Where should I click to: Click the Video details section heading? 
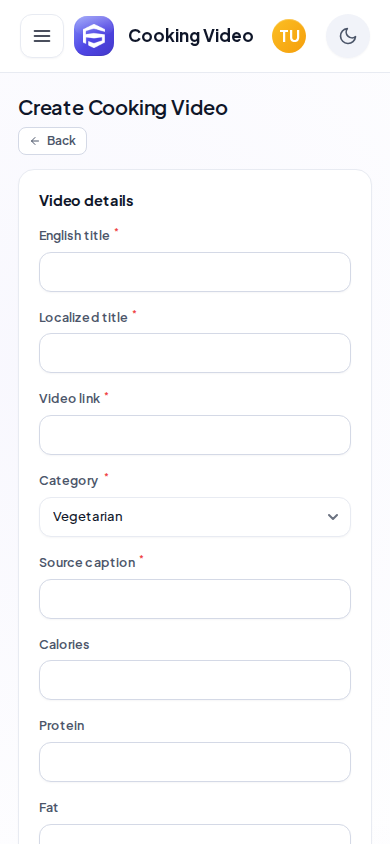click(86, 201)
